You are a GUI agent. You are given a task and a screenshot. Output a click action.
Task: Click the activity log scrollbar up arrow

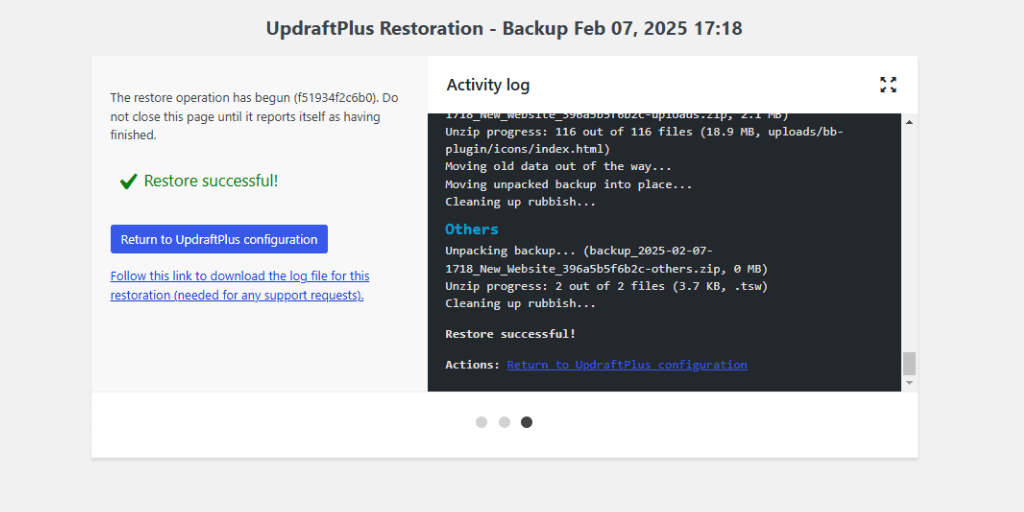pyautogui.click(x=909, y=122)
